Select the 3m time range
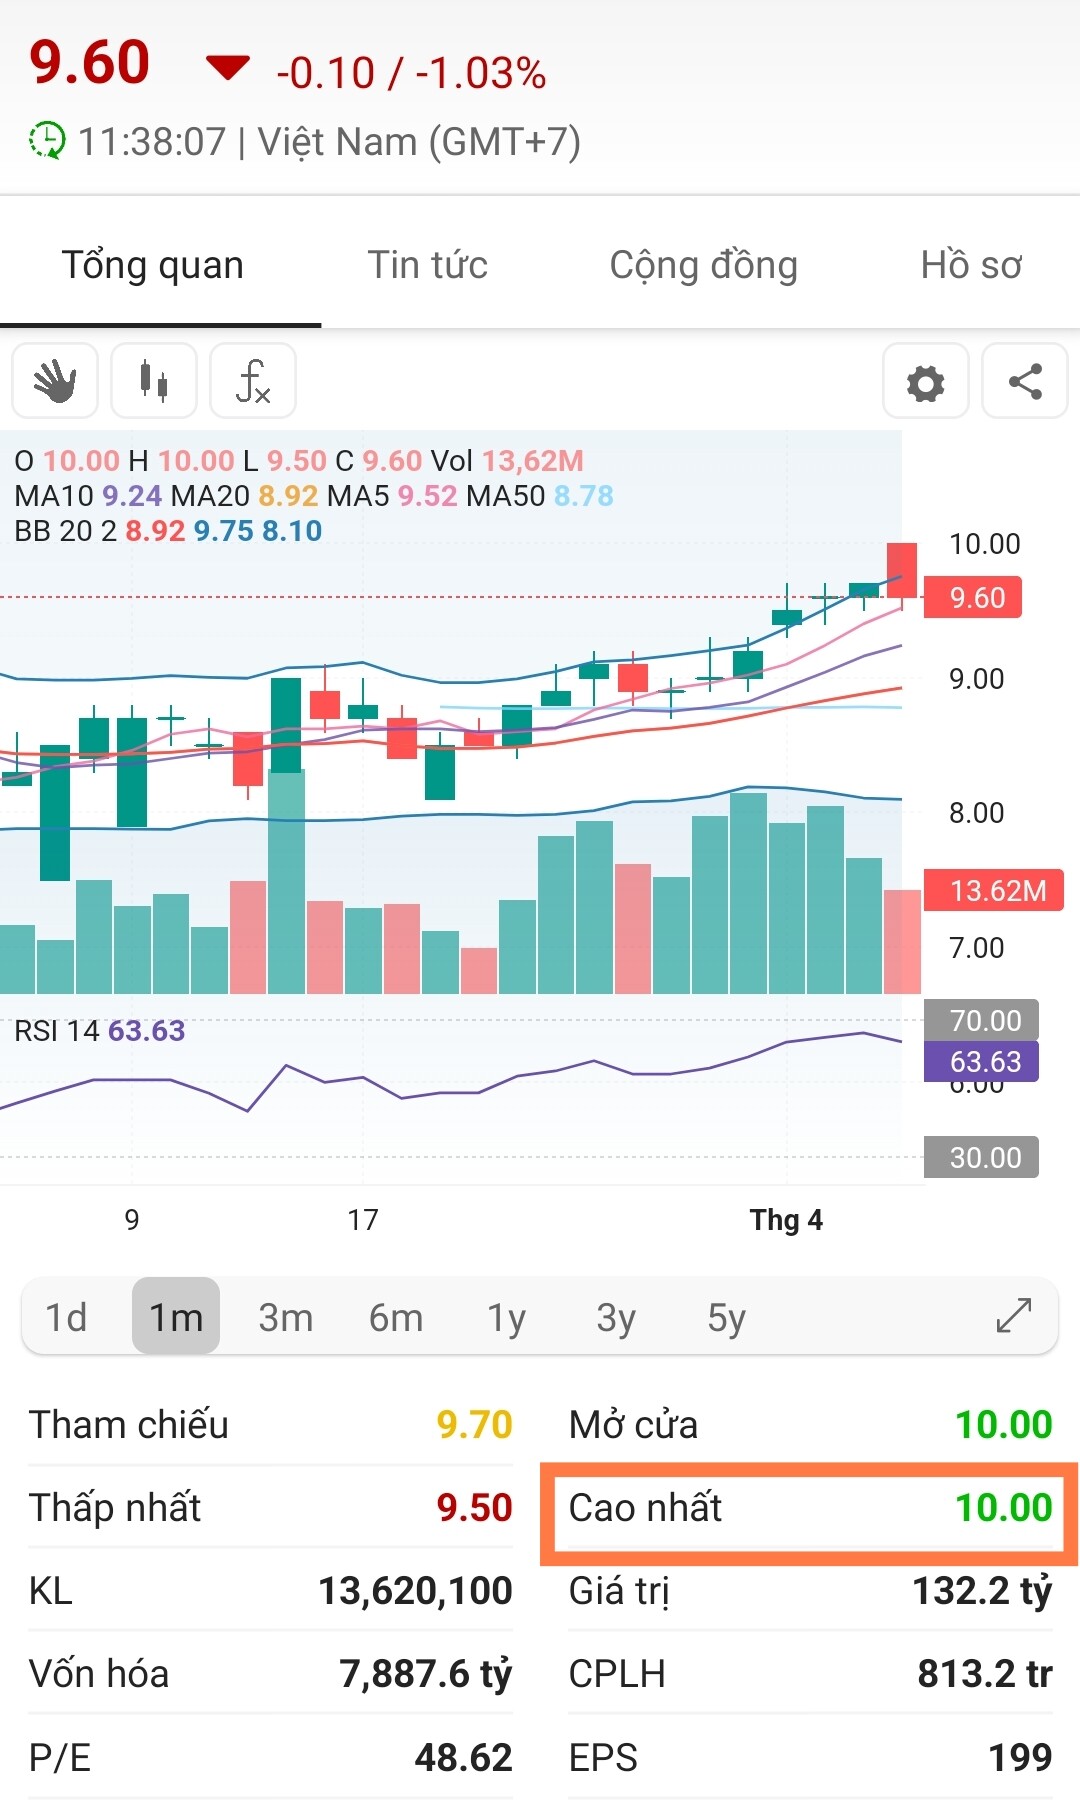 [285, 1317]
